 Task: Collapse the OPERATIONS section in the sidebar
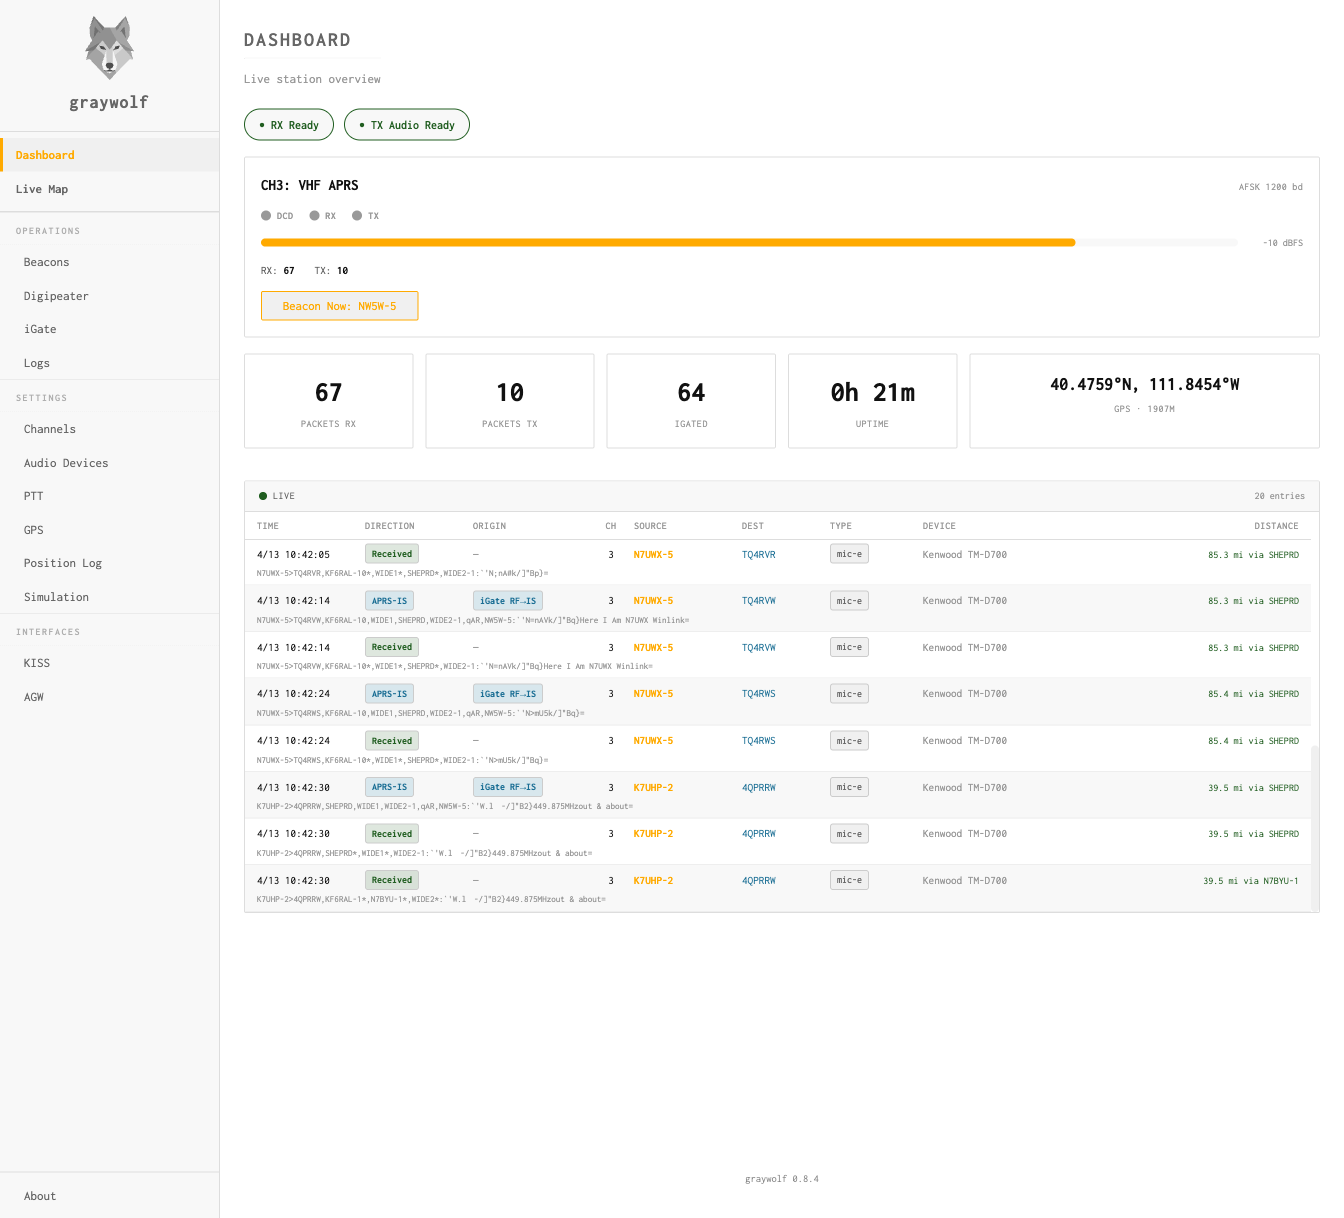[47, 231]
